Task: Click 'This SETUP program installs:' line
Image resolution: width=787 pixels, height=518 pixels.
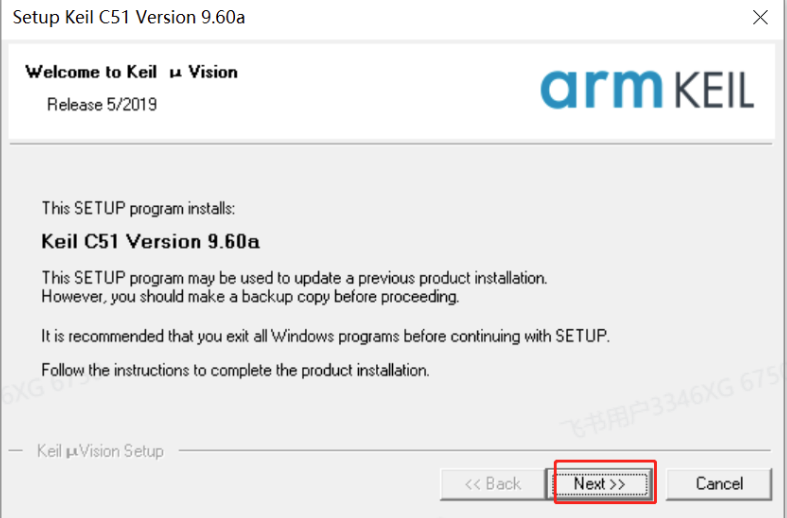Action: [x=138, y=209]
